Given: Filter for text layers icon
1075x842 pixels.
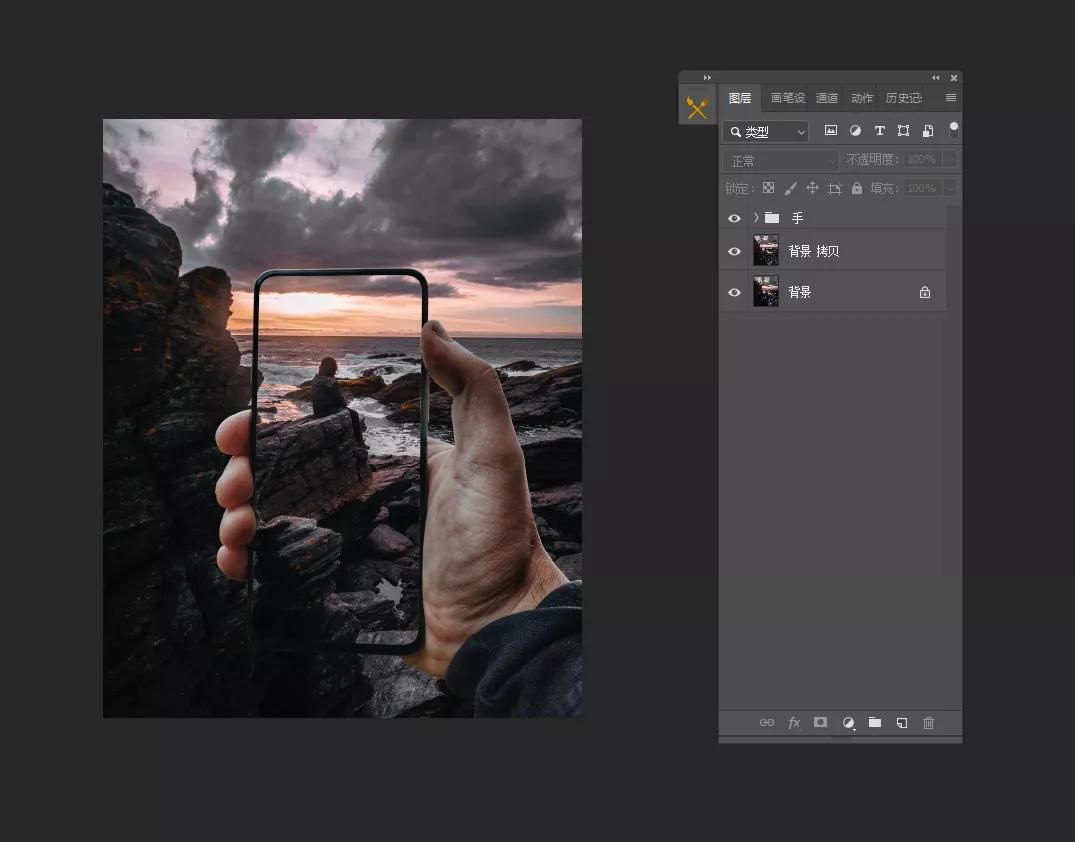Looking at the screenshot, I should 879,131.
